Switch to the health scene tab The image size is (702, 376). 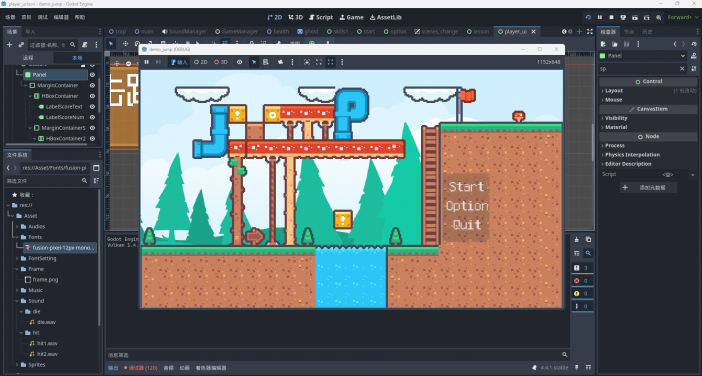point(278,32)
